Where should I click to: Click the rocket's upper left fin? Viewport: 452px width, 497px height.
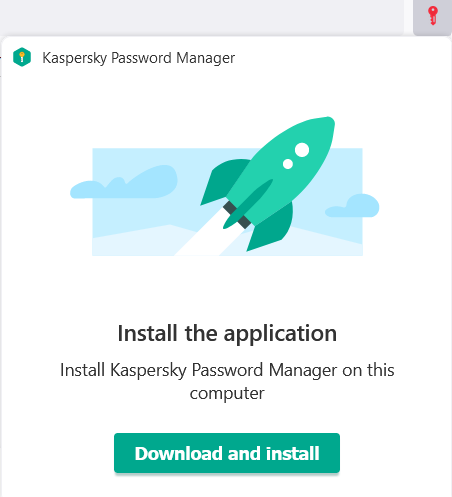[x=223, y=180]
